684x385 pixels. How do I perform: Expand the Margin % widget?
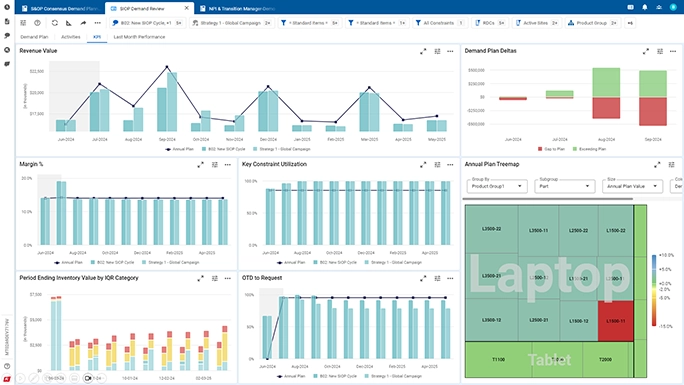(200, 165)
